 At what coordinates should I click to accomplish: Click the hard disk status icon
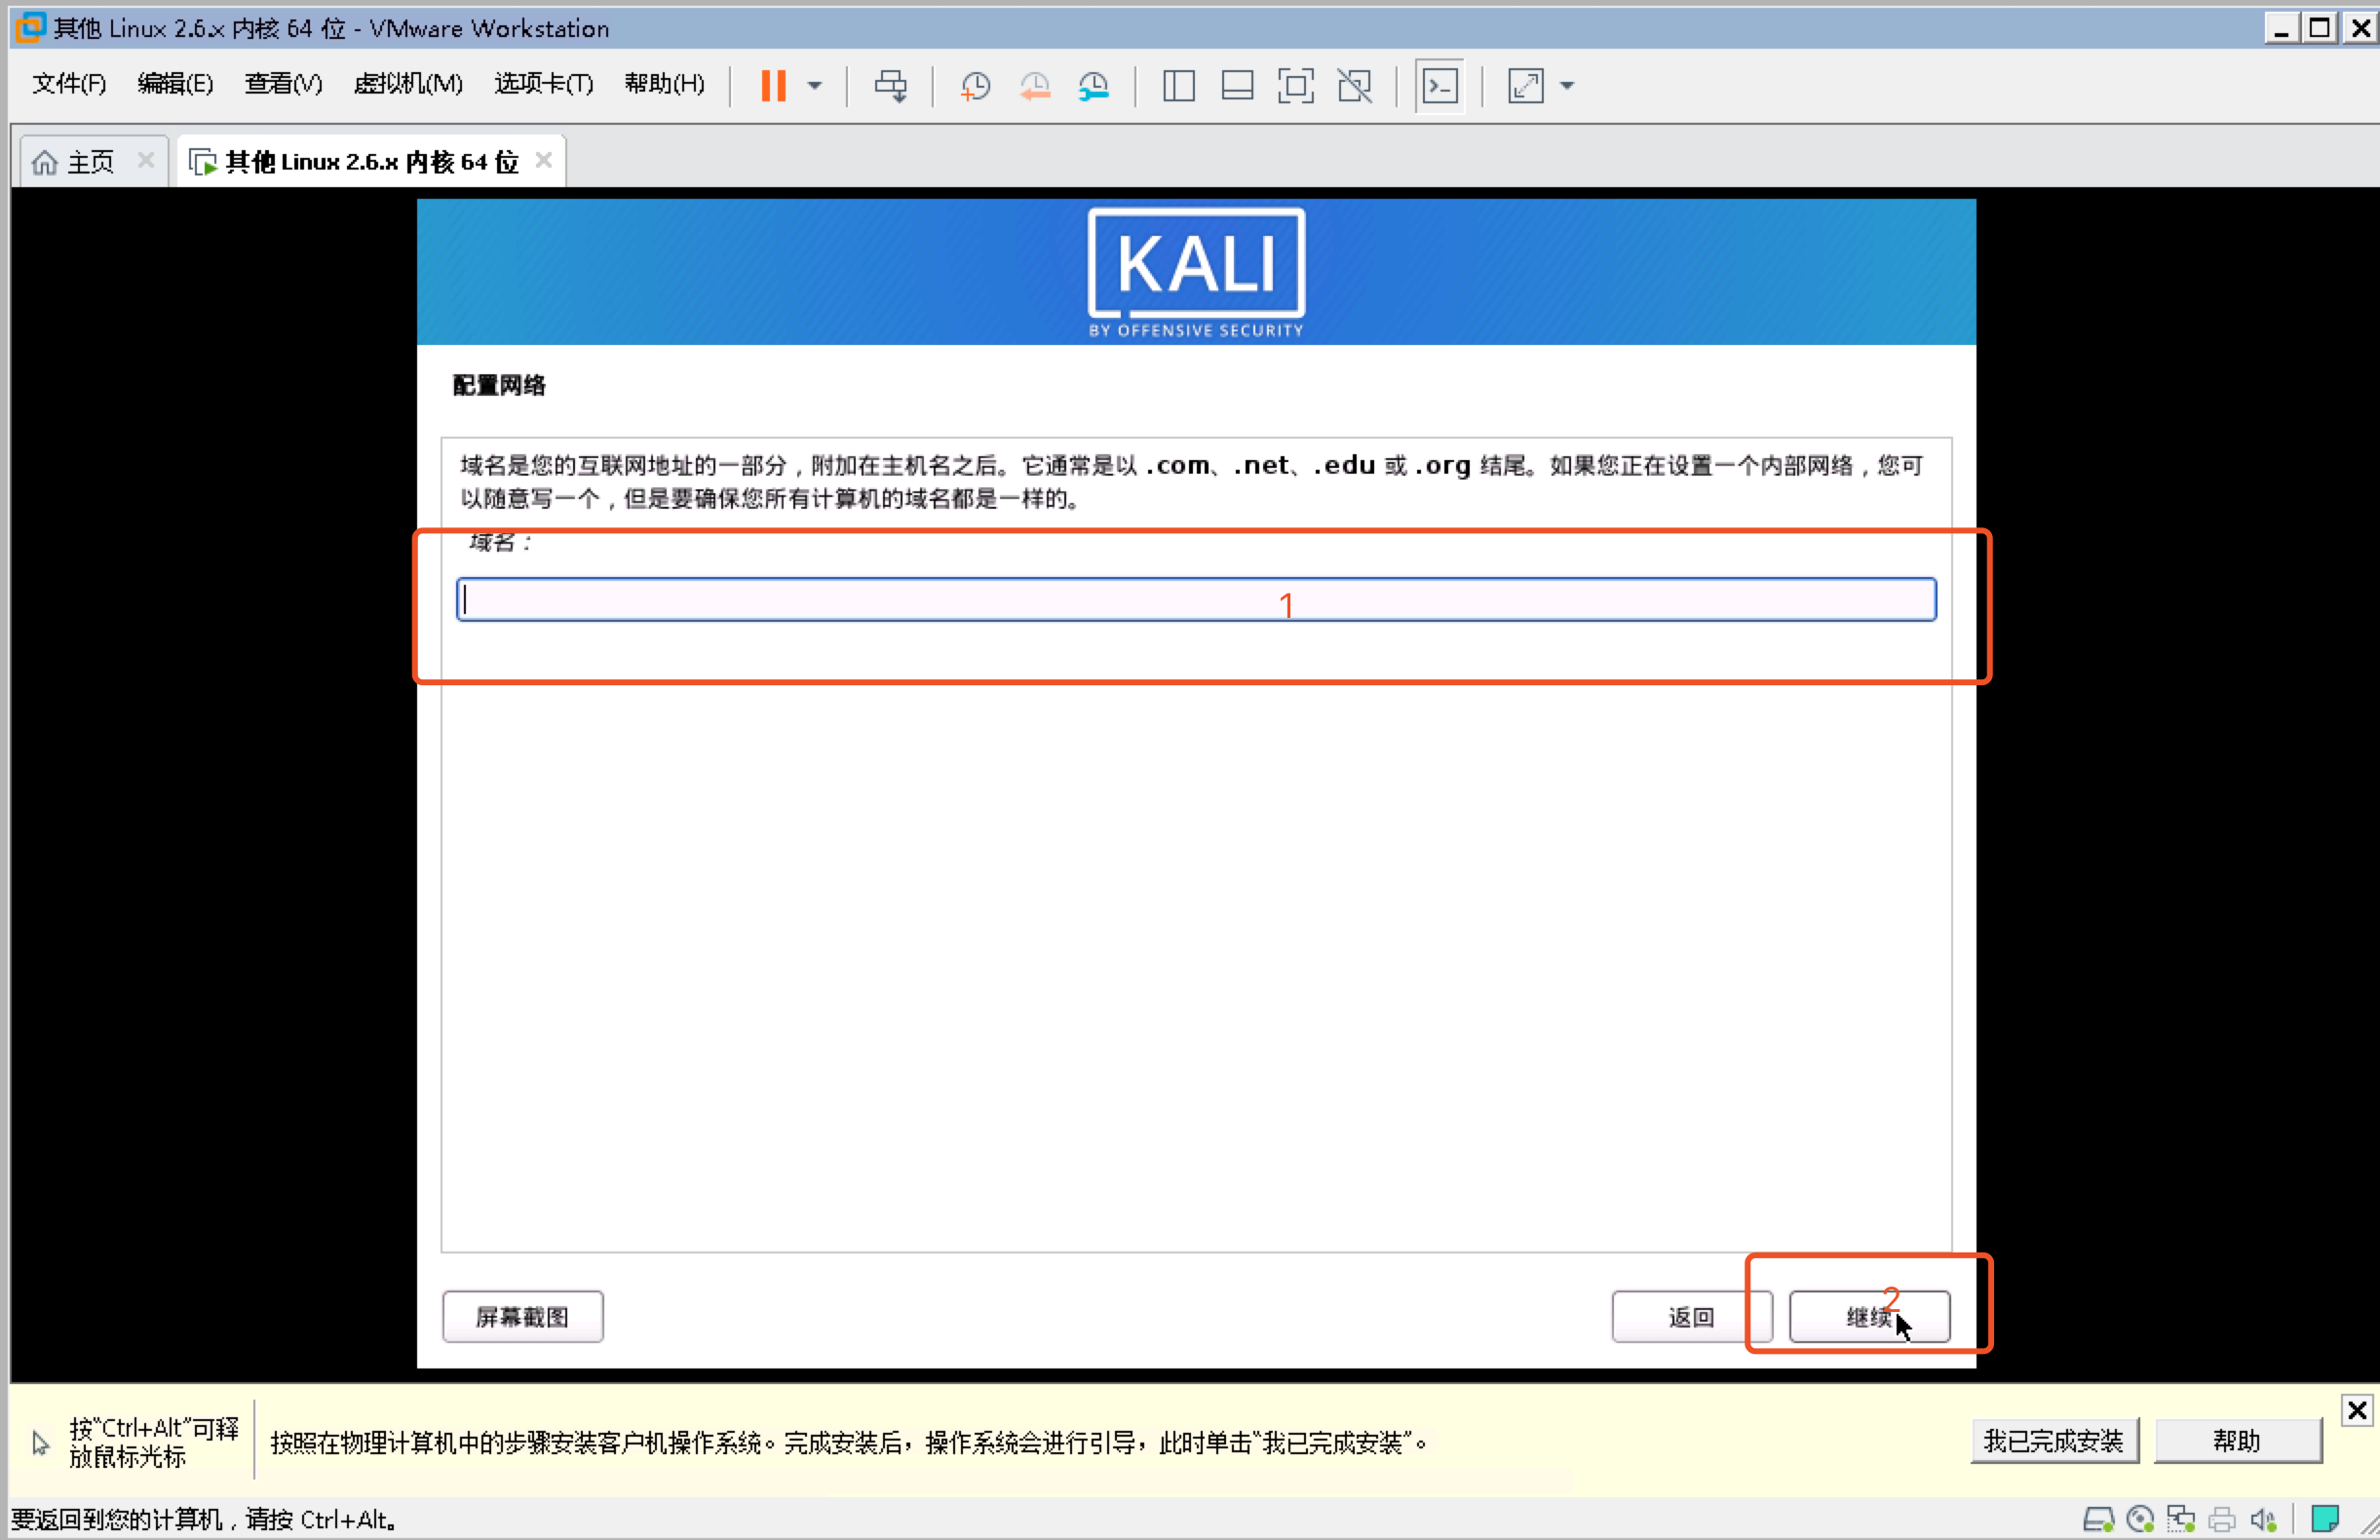click(x=2101, y=1518)
